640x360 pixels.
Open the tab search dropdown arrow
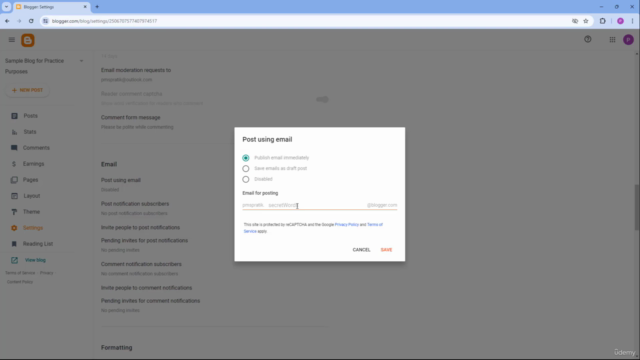(6, 7)
